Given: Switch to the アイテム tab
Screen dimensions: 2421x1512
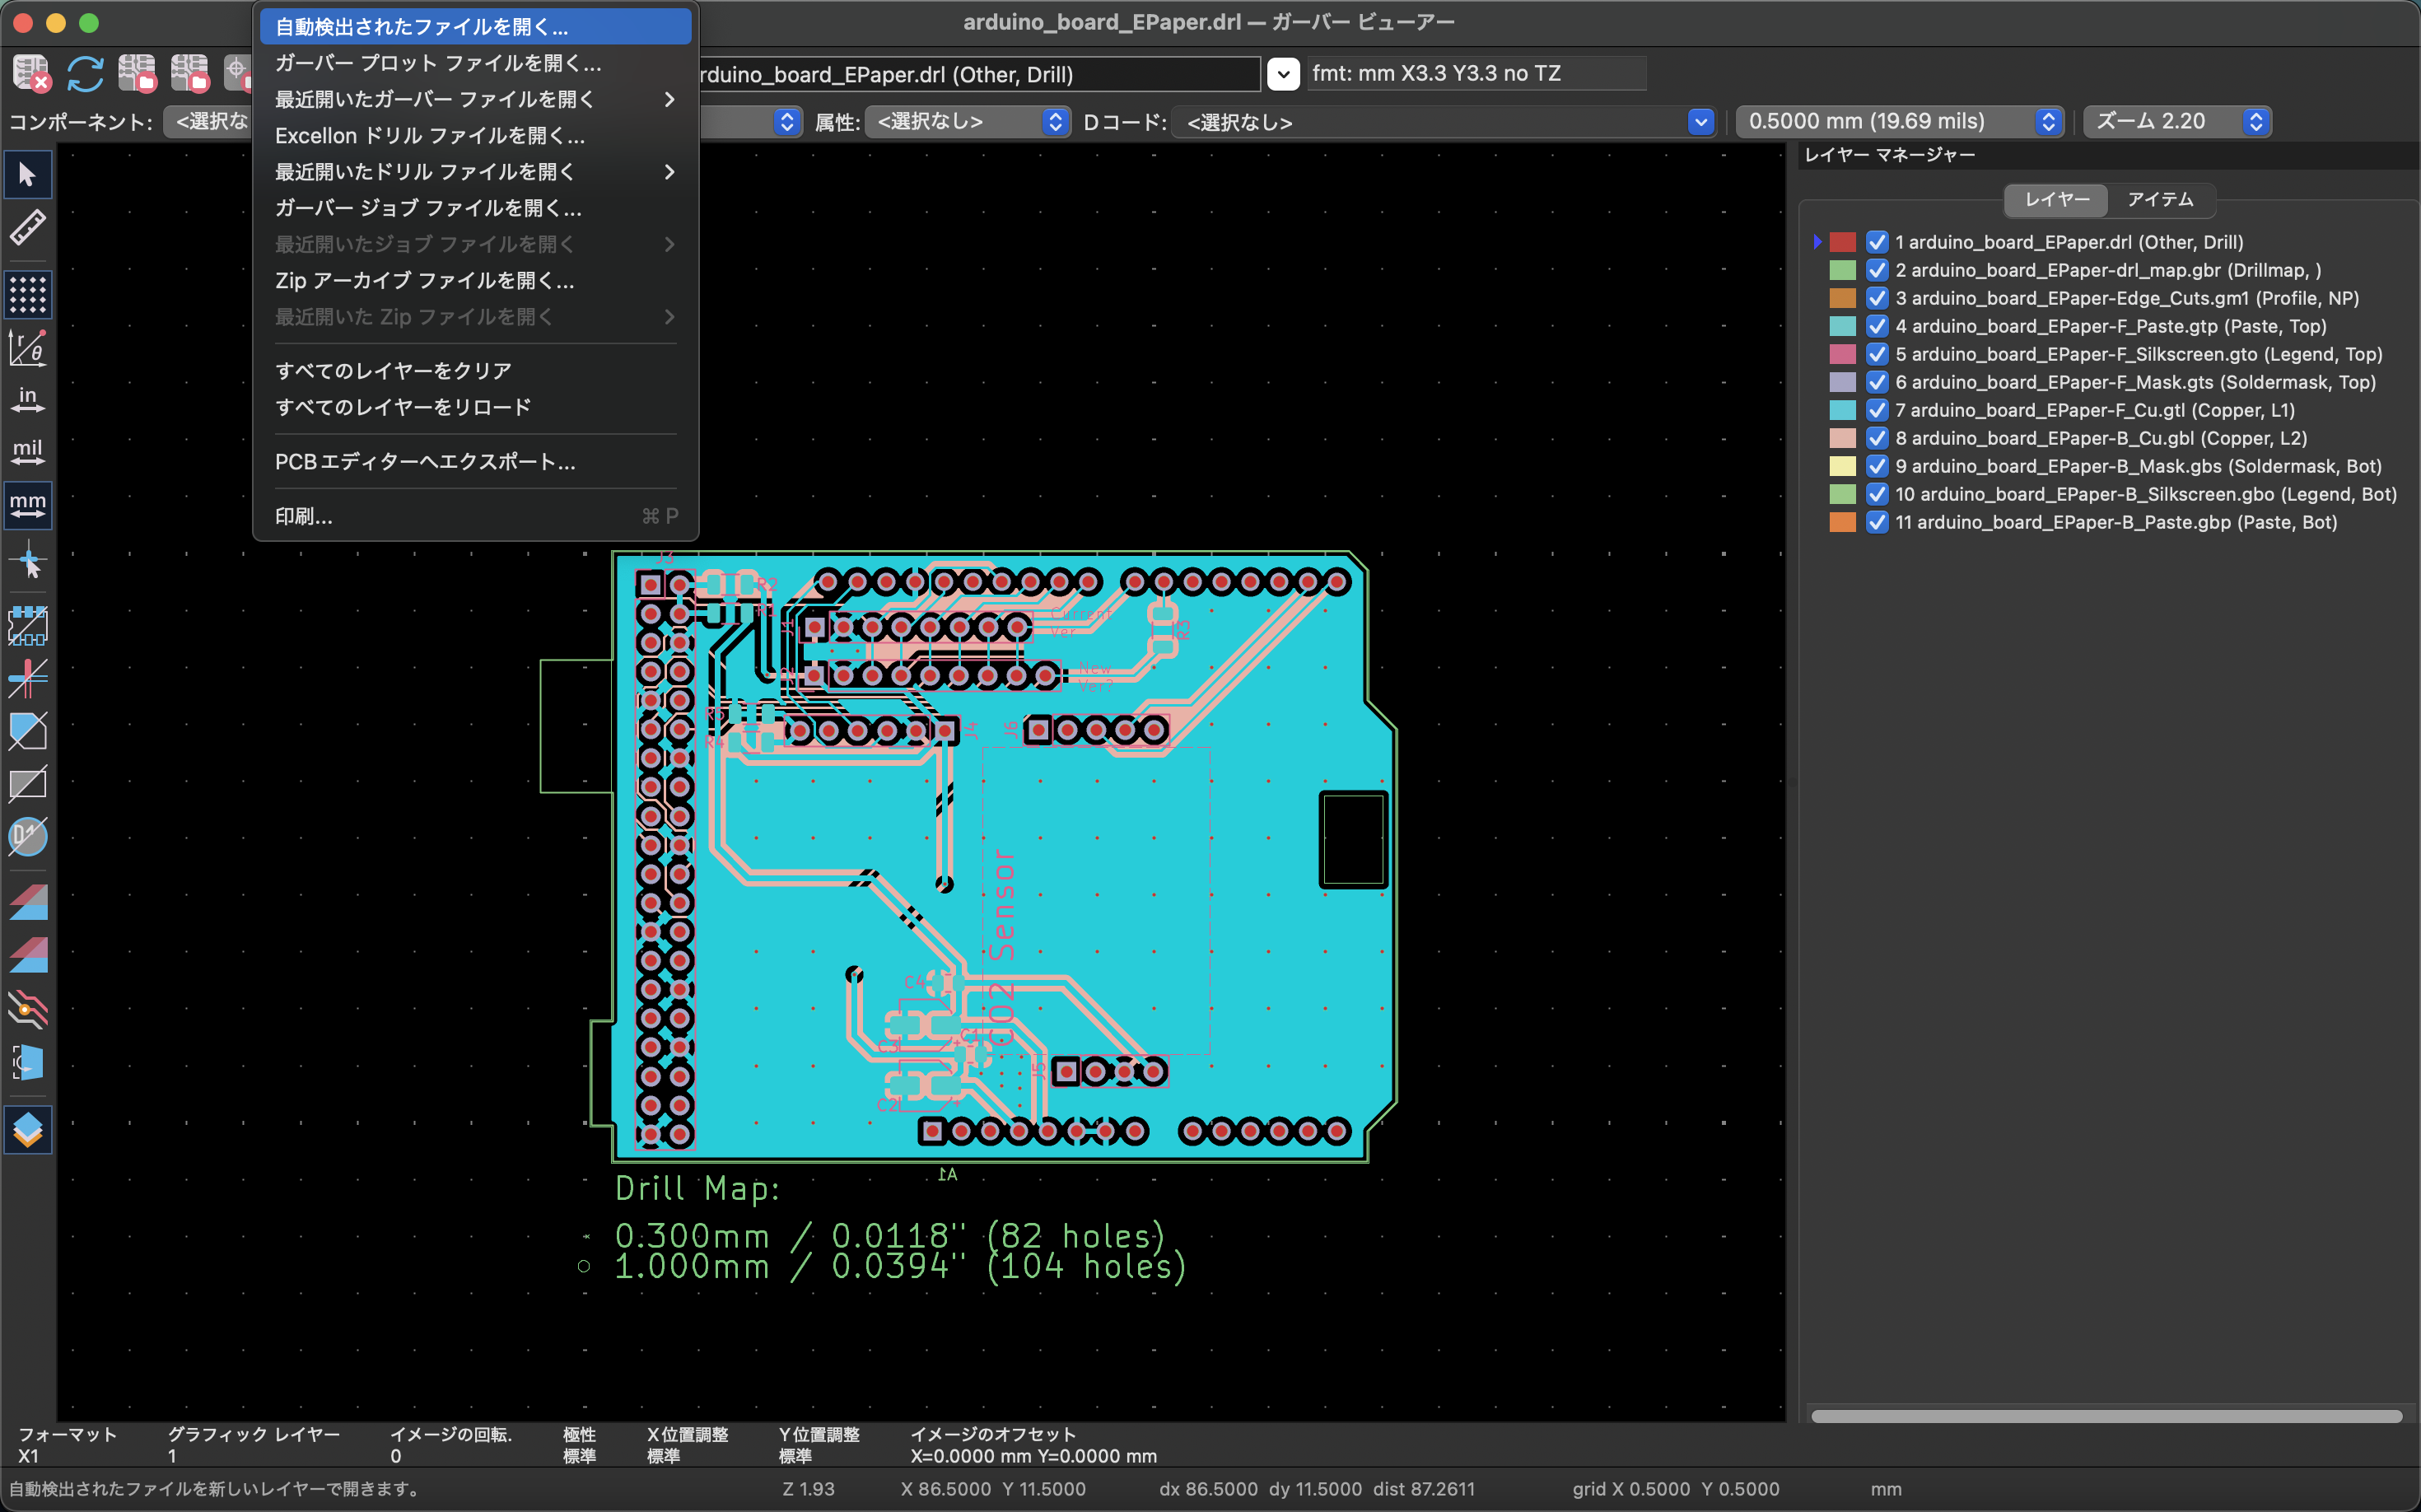Looking at the screenshot, I should pos(2159,200).
